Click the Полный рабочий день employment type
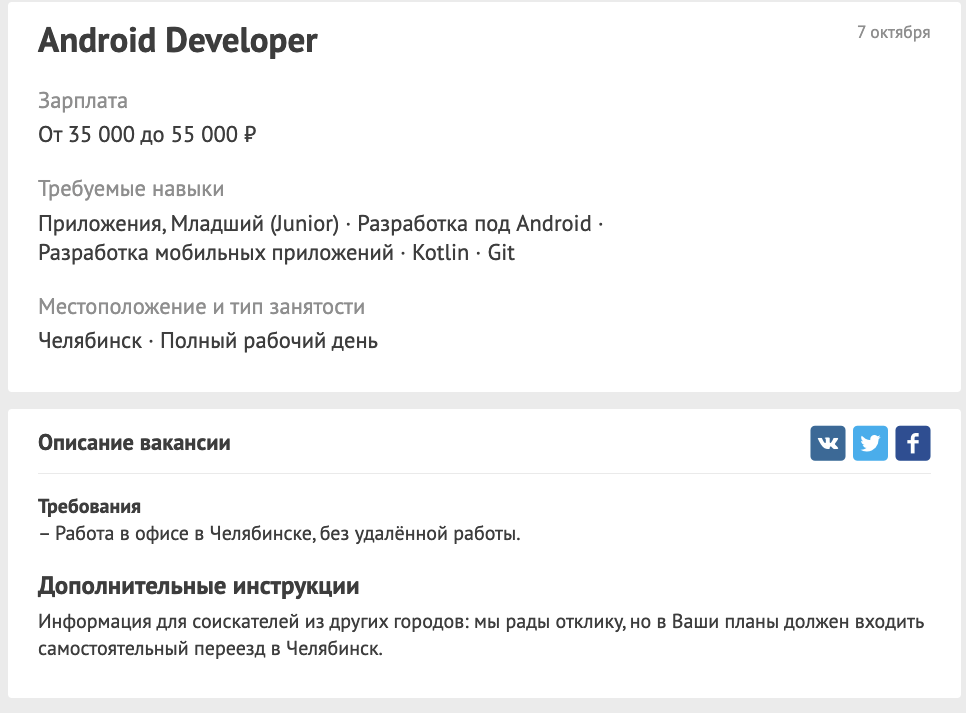Screen dimensions: 966x713 pyautogui.click(x=269, y=341)
